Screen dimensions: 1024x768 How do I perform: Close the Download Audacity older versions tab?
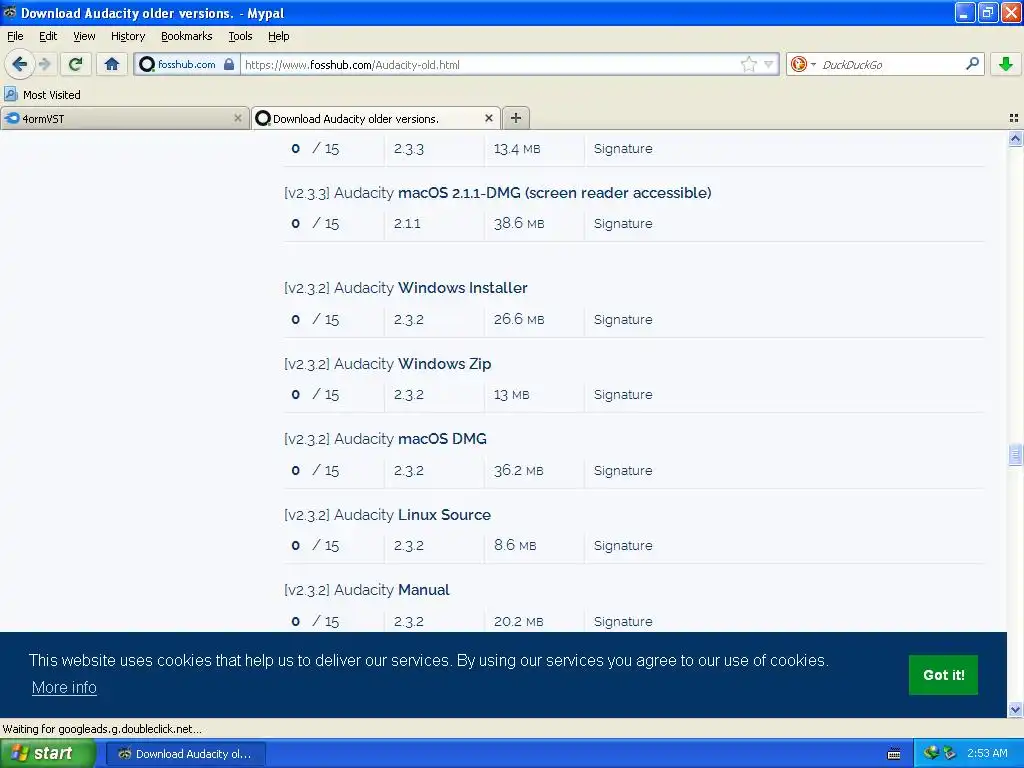point(488,118)
